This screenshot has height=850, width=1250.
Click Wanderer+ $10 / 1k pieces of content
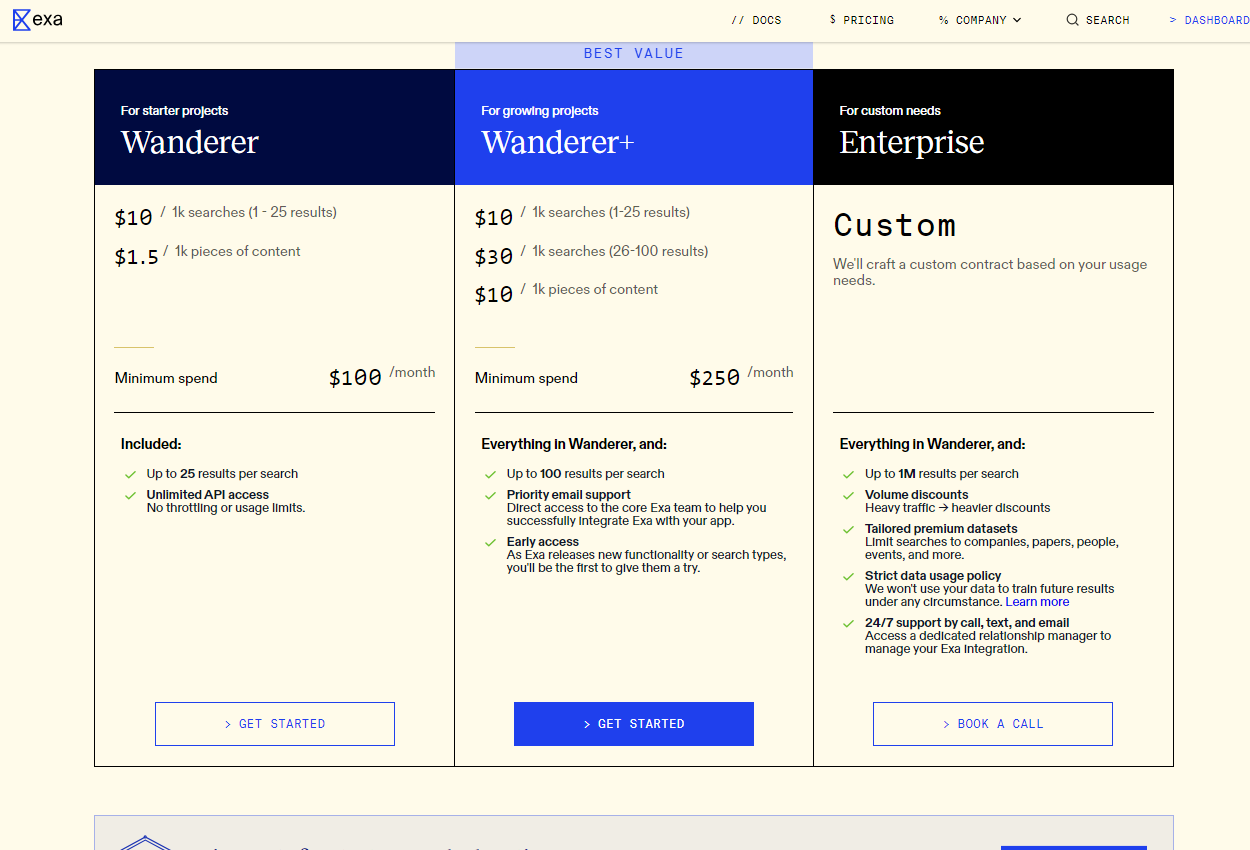tap(566, 293)
